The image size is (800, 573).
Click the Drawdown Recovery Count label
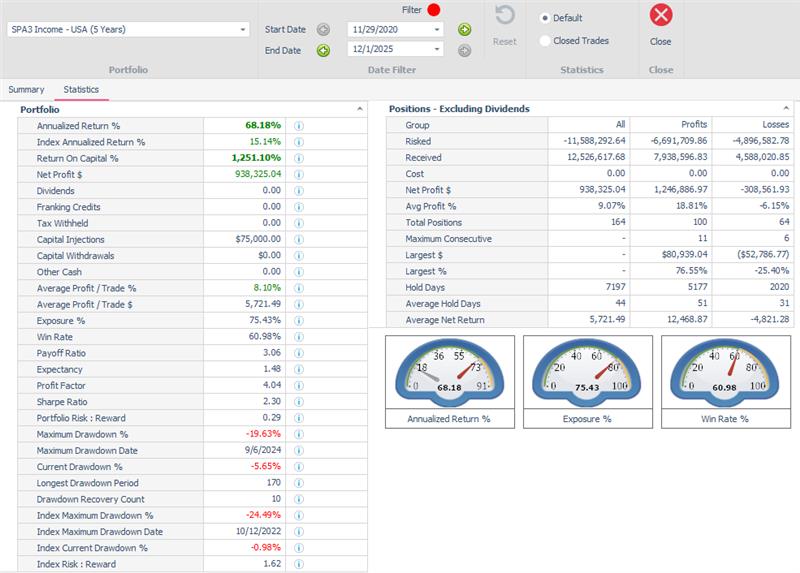(x=90, y=499)
